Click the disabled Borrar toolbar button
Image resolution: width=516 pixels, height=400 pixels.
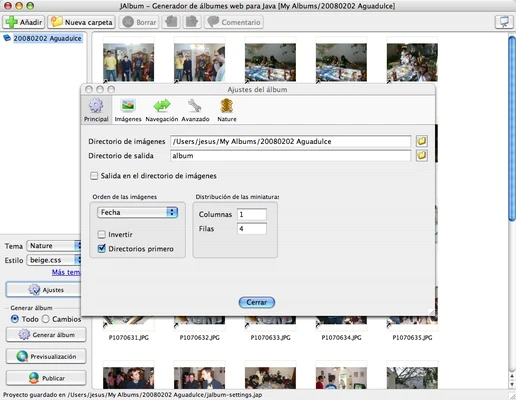[139, 22]
